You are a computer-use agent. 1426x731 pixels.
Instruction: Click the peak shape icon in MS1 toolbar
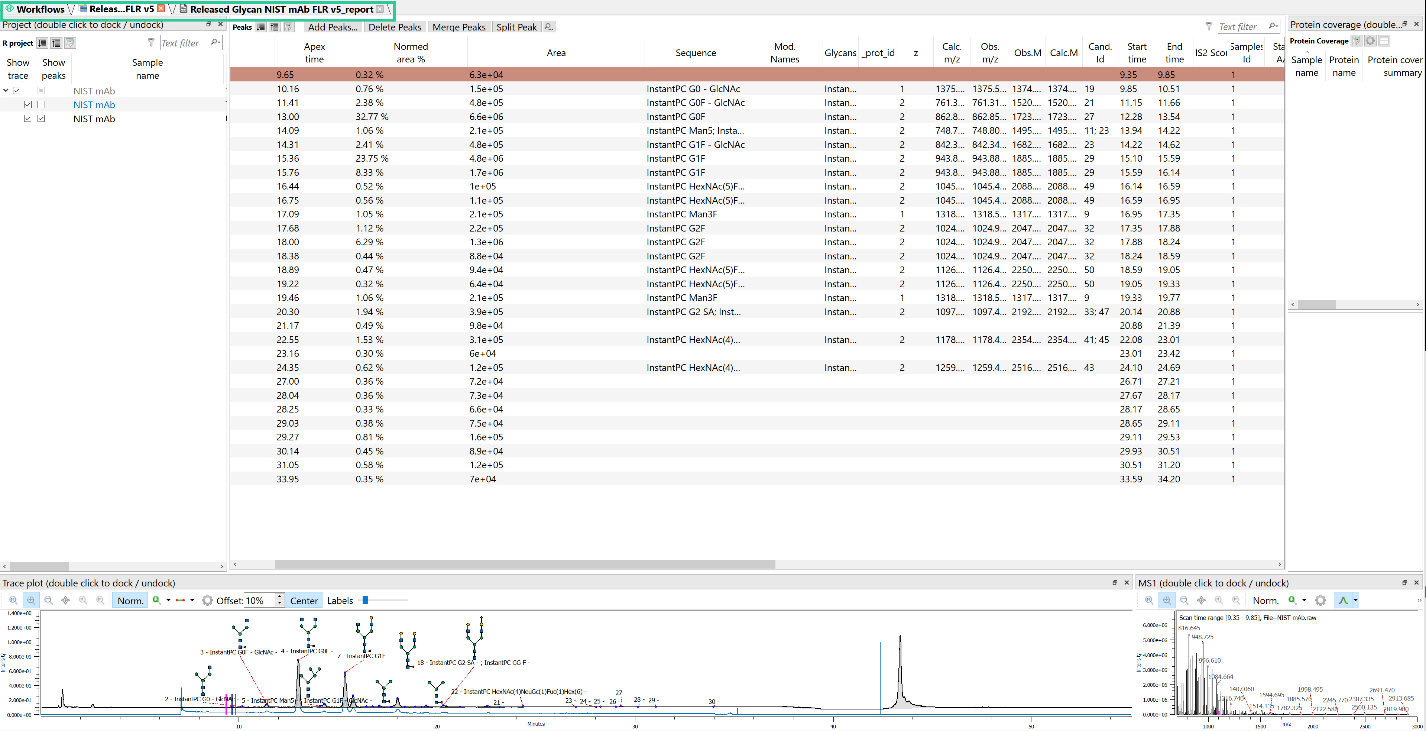(1344, 600)
